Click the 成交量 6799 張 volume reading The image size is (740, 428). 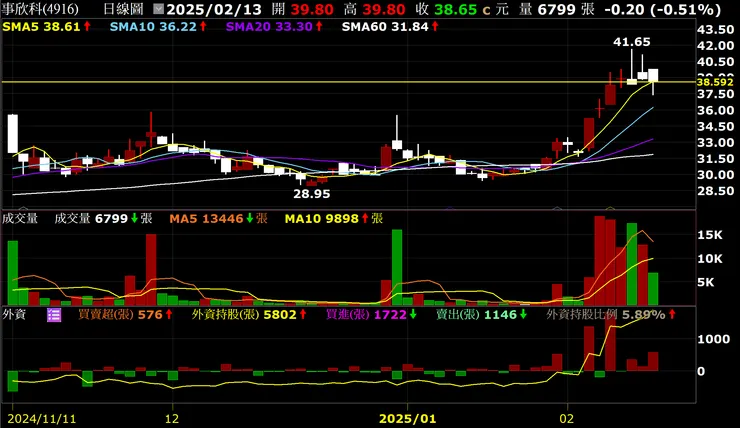(103, 218)
